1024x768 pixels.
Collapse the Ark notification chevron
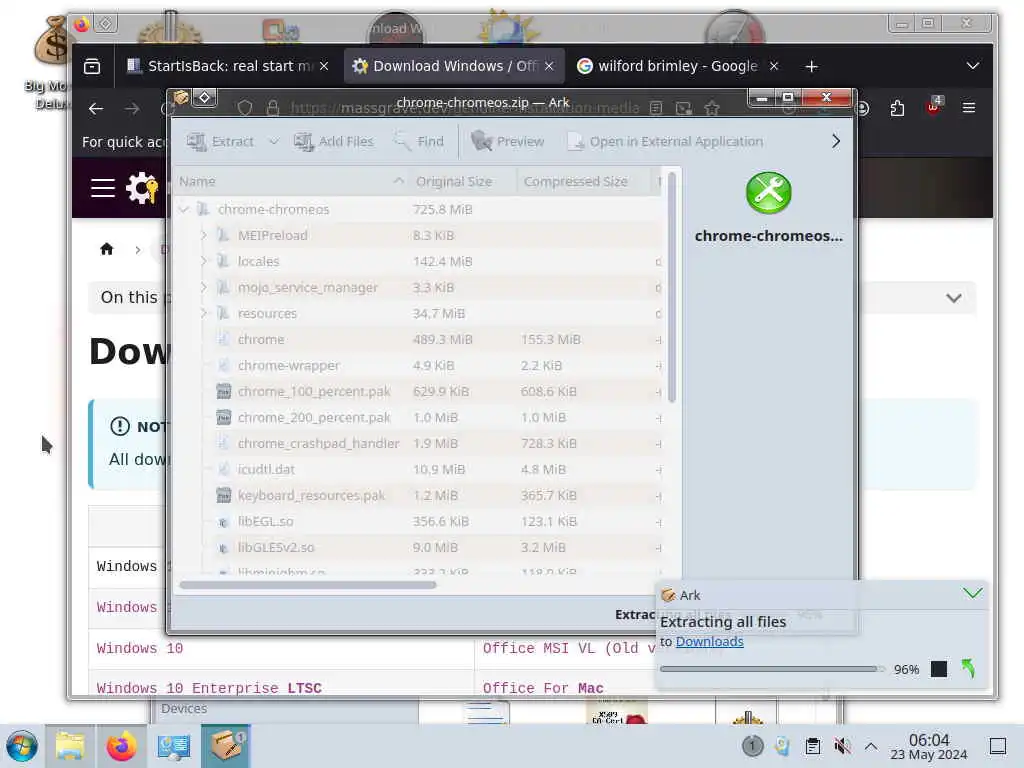tap(972, 593)
